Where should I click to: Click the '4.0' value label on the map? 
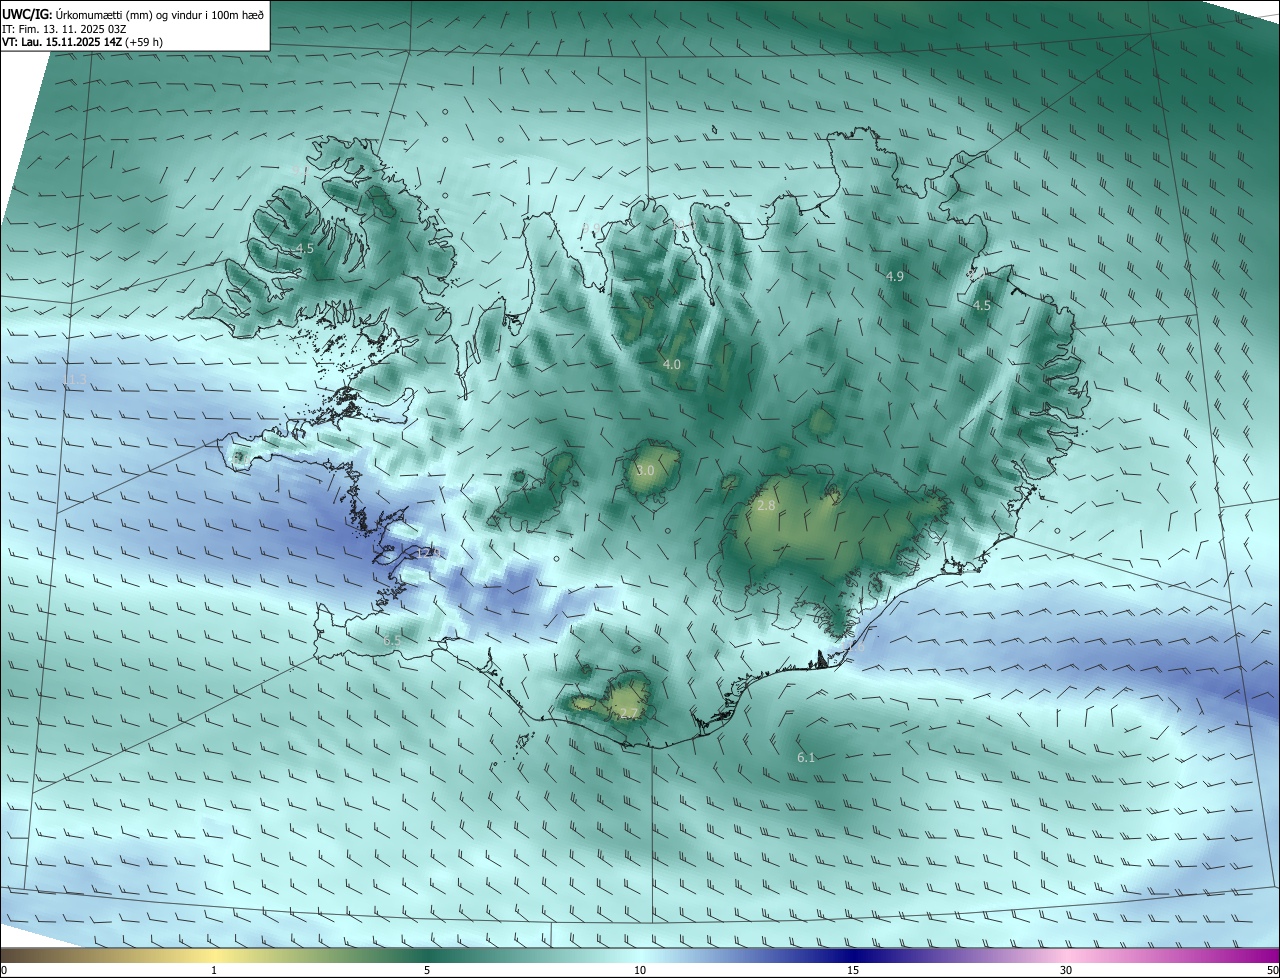(671, 365)
